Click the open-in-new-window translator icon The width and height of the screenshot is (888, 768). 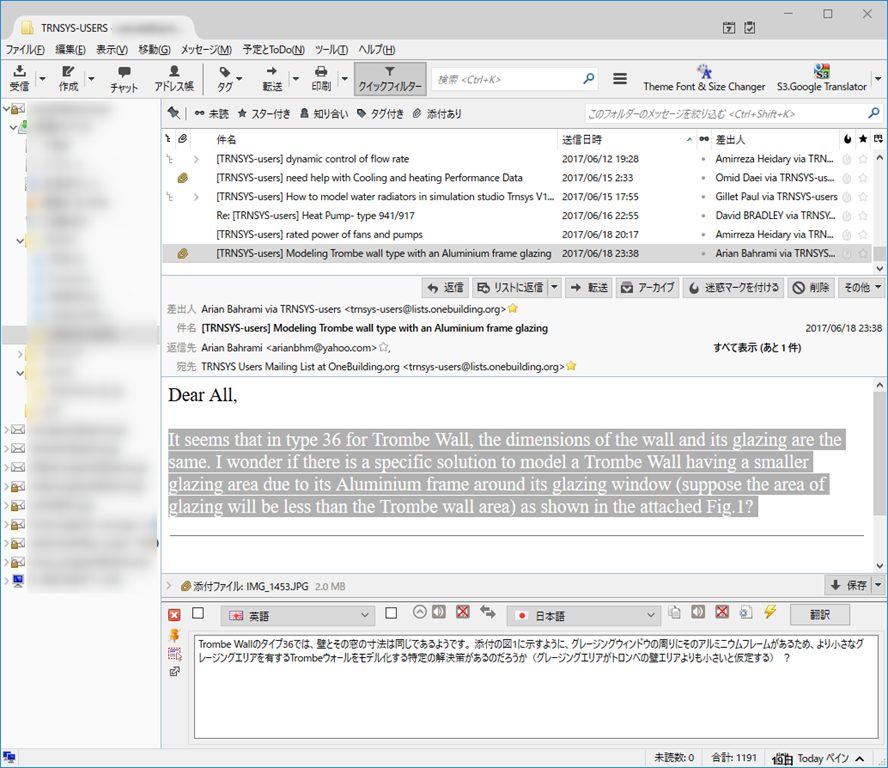click(174, 672)
